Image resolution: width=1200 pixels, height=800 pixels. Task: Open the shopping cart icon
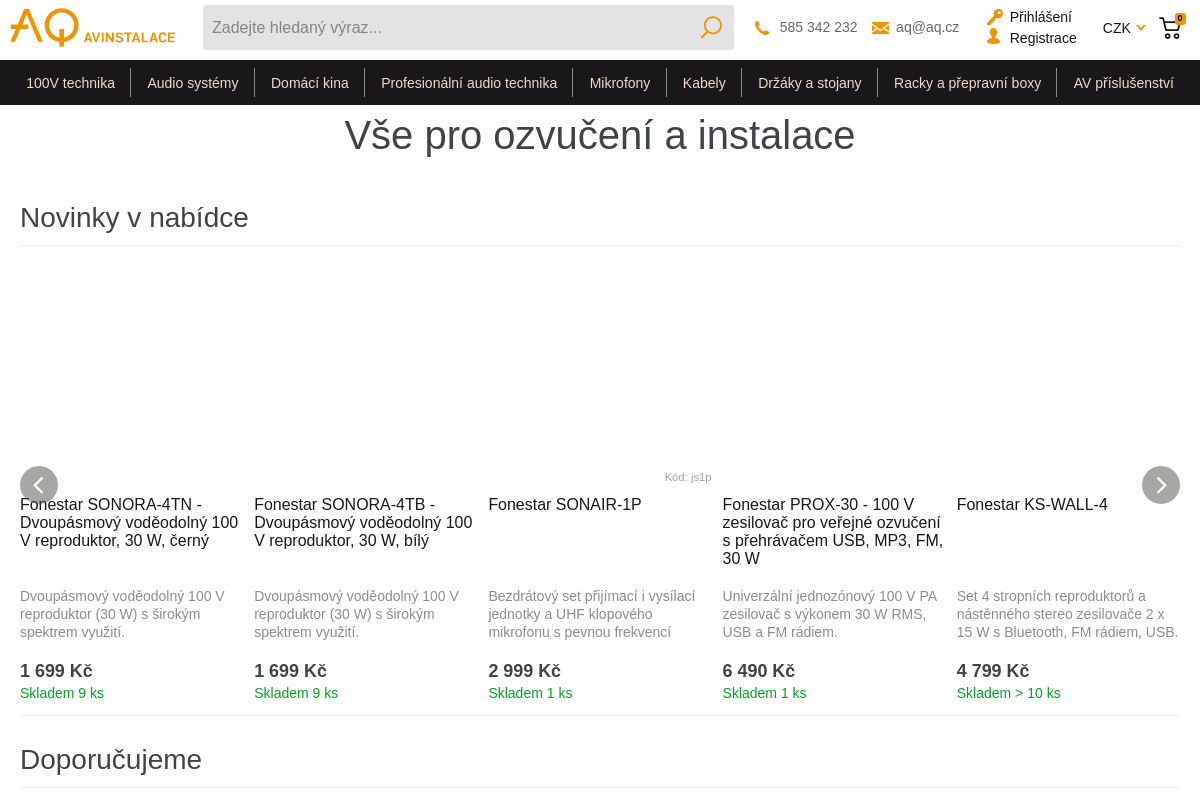click(1171, 27)
